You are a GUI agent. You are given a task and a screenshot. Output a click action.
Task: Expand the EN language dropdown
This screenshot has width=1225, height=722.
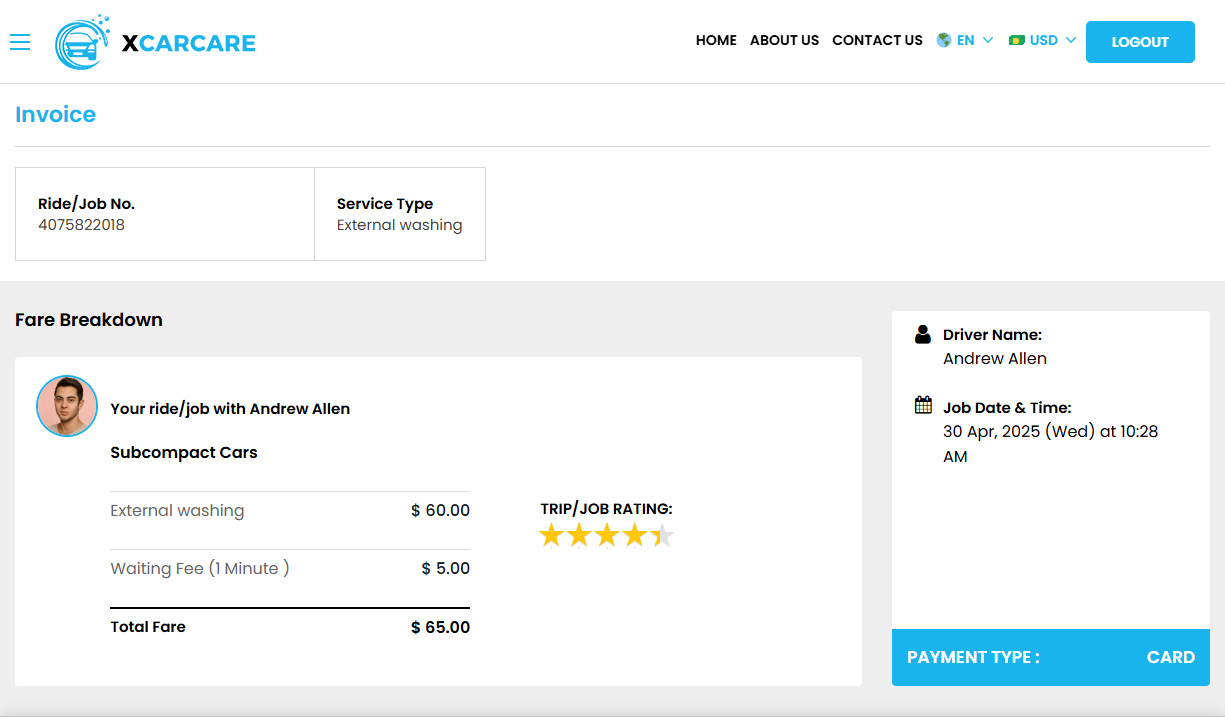point(965,40)
